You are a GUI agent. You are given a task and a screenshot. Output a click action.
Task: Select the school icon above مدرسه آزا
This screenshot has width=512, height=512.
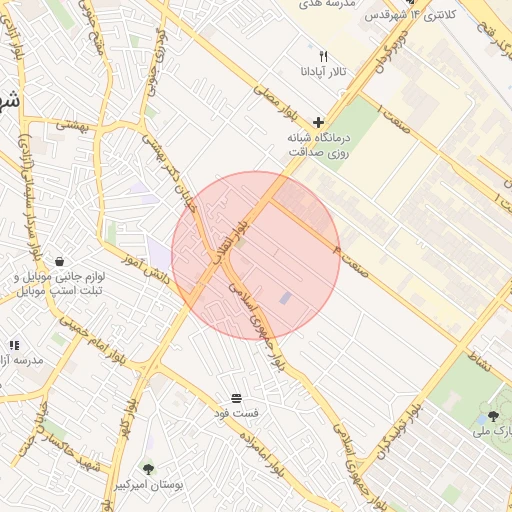click(14, 345)
